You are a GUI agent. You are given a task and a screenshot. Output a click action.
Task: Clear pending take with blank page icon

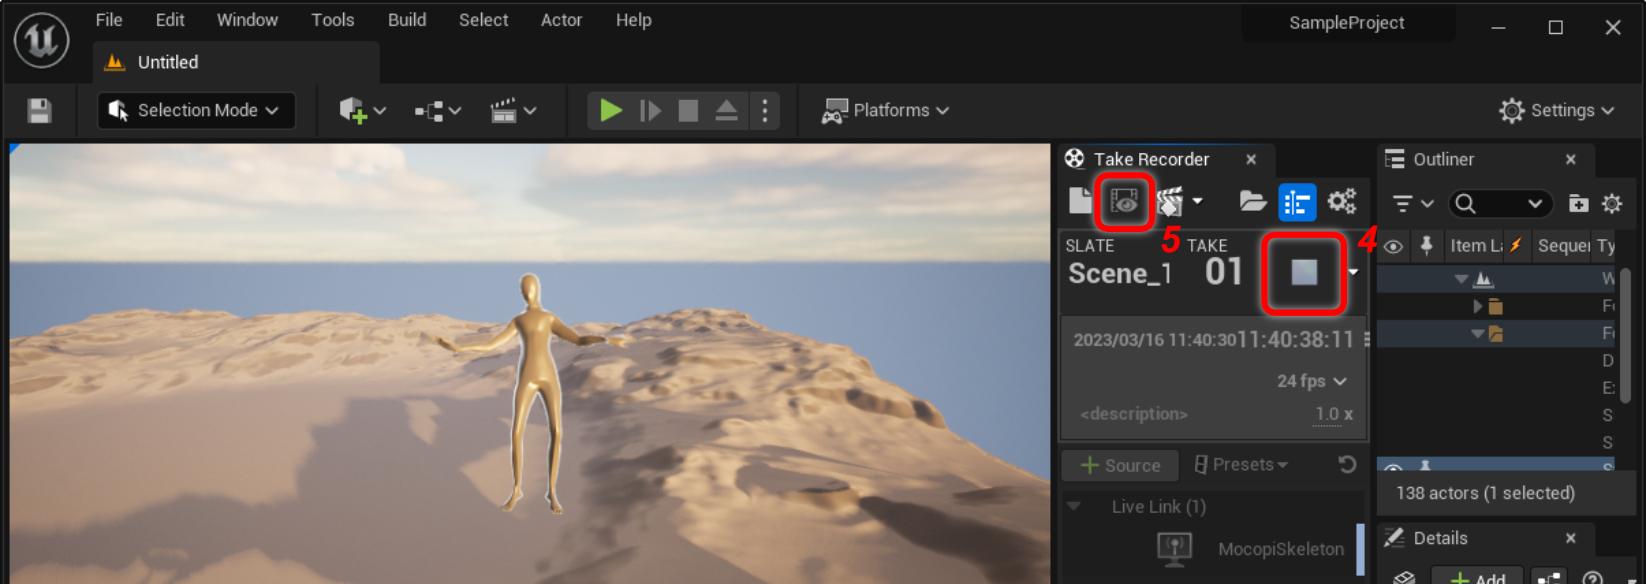pos(1079,201)
